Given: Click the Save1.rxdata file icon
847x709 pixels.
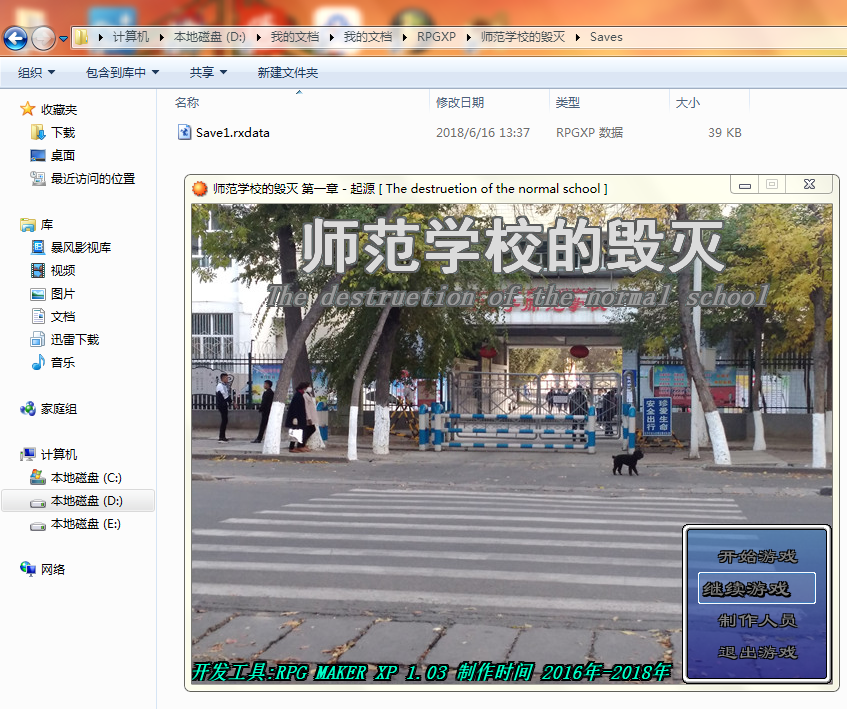Looking at the screenshot, I should click(x=184, y=132).
